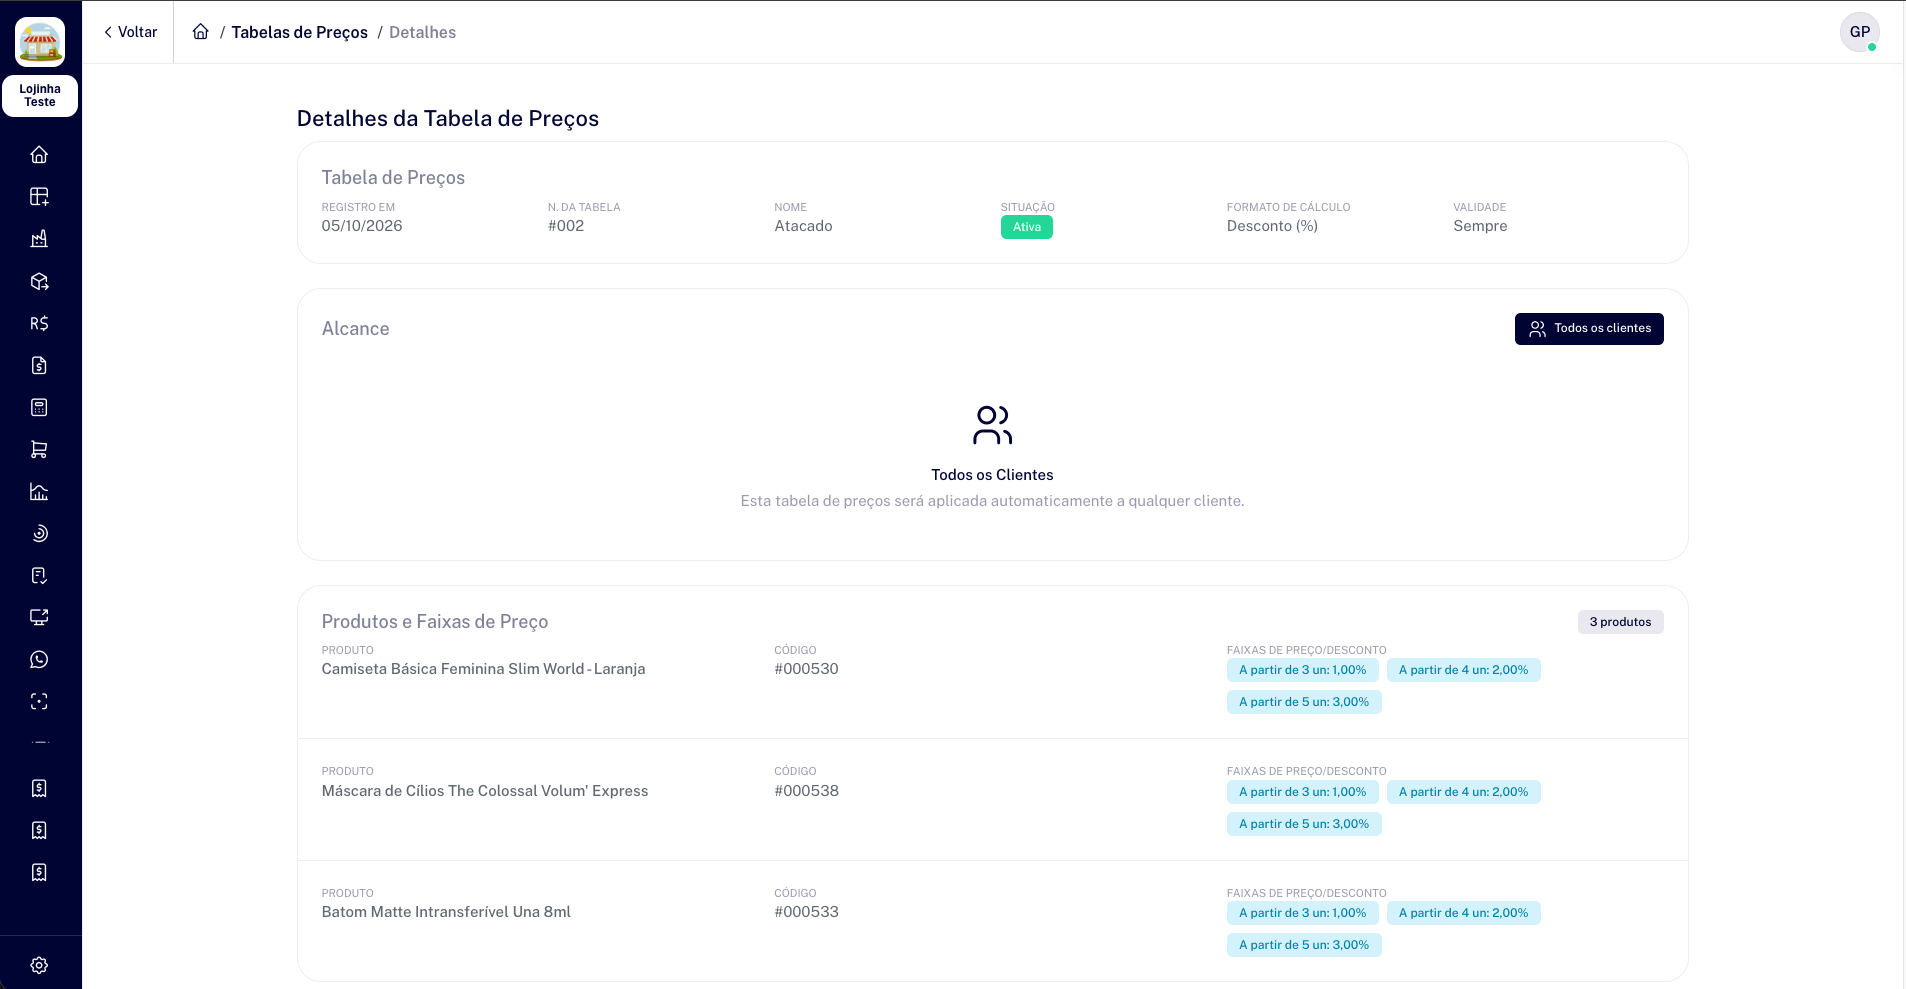Click Batom Matte Intransferível Una 8ml name
This screenshot has height=989, width=1906.
click(x=446, y=912)
